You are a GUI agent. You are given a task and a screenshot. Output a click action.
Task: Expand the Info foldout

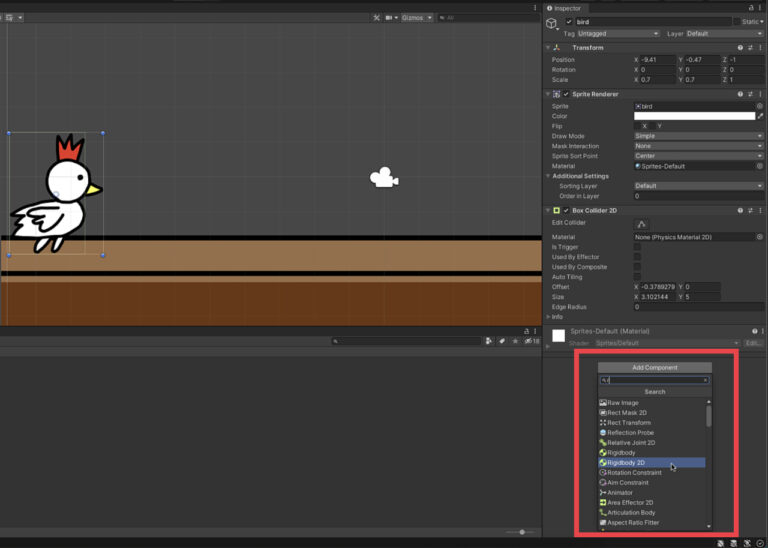549,317
